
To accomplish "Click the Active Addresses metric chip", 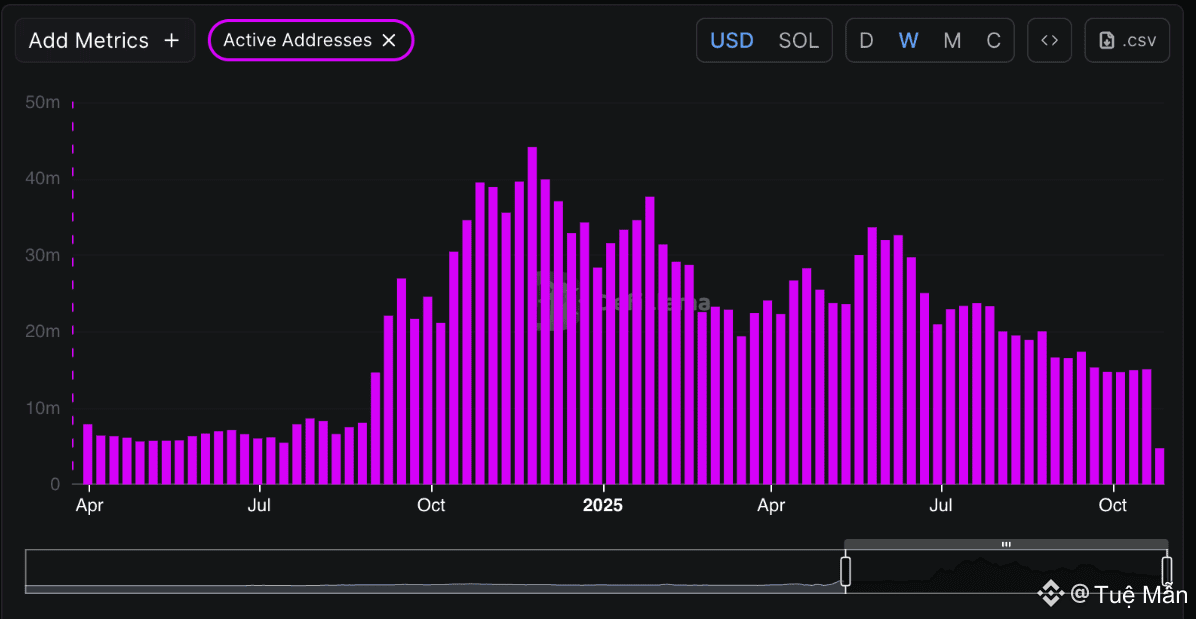I will [297, 41].
